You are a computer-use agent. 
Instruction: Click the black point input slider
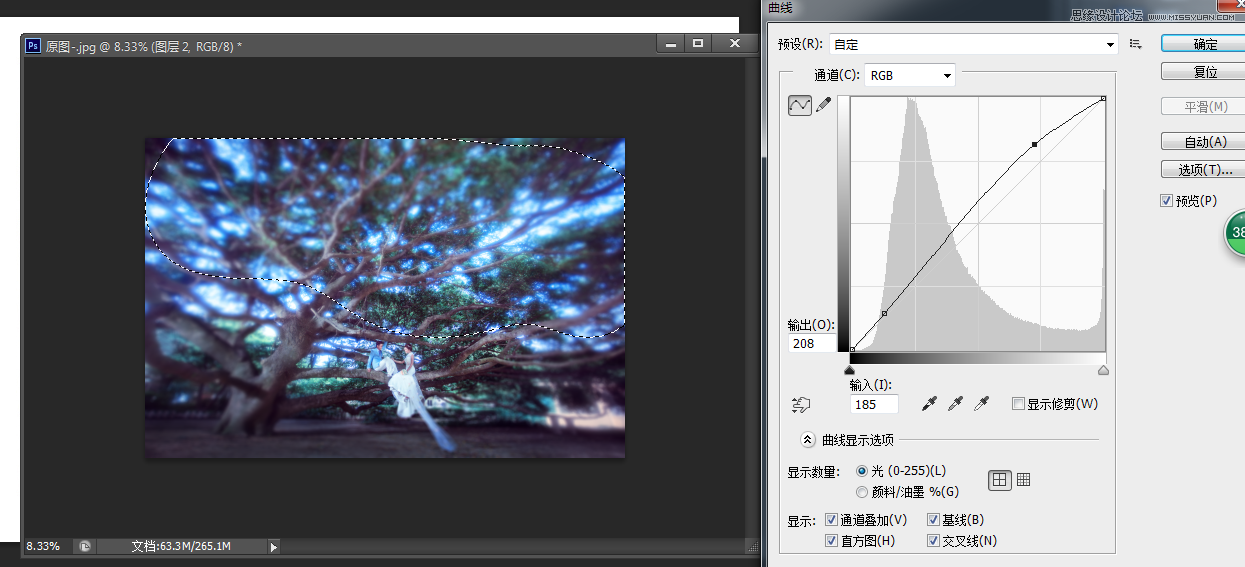[x=850, y=370]
